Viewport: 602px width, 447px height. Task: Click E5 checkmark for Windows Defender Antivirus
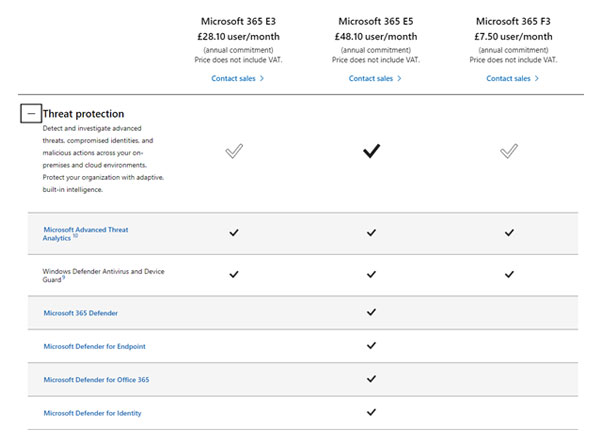coord(371,275)
